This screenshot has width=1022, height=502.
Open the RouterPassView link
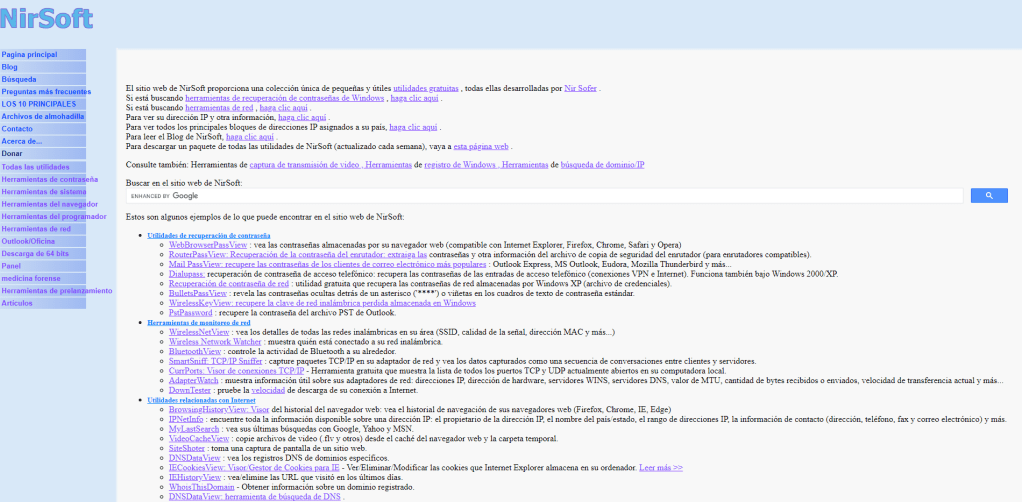pos(298,254)
